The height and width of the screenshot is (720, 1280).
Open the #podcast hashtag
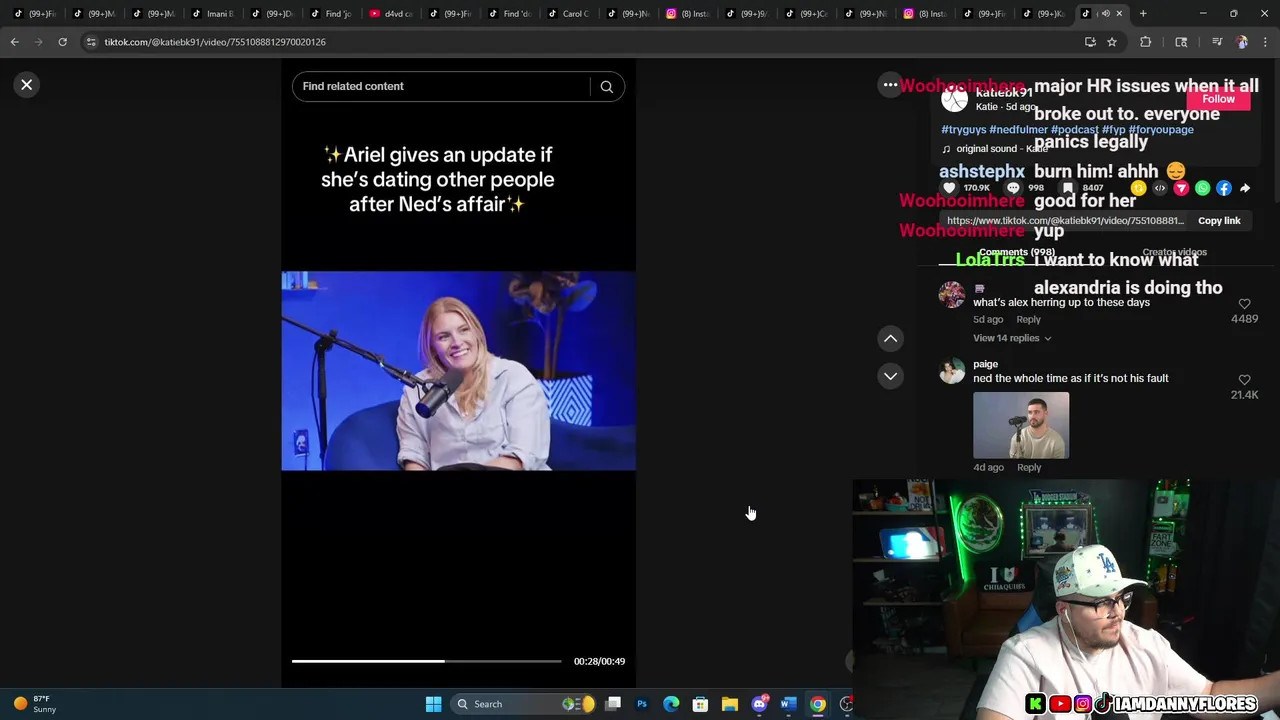click(1074, 130)
